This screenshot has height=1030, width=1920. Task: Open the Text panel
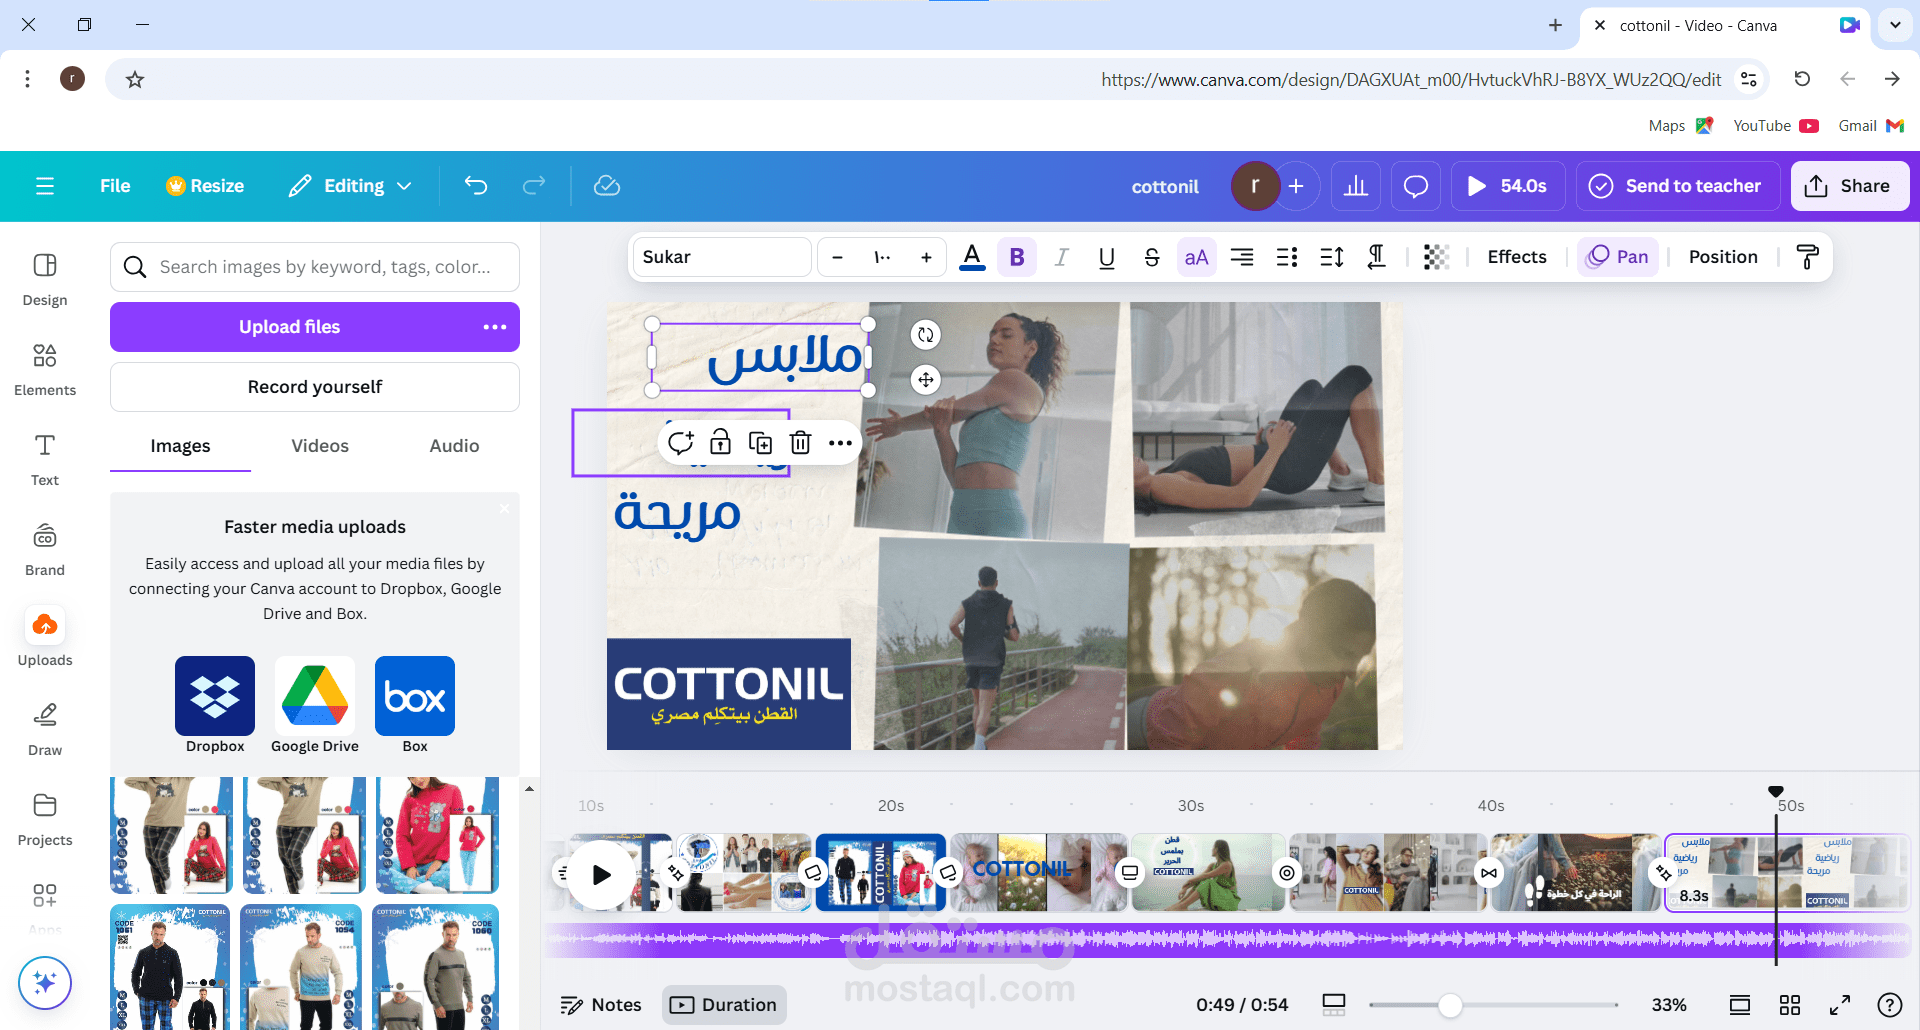[x=45, y=460]
